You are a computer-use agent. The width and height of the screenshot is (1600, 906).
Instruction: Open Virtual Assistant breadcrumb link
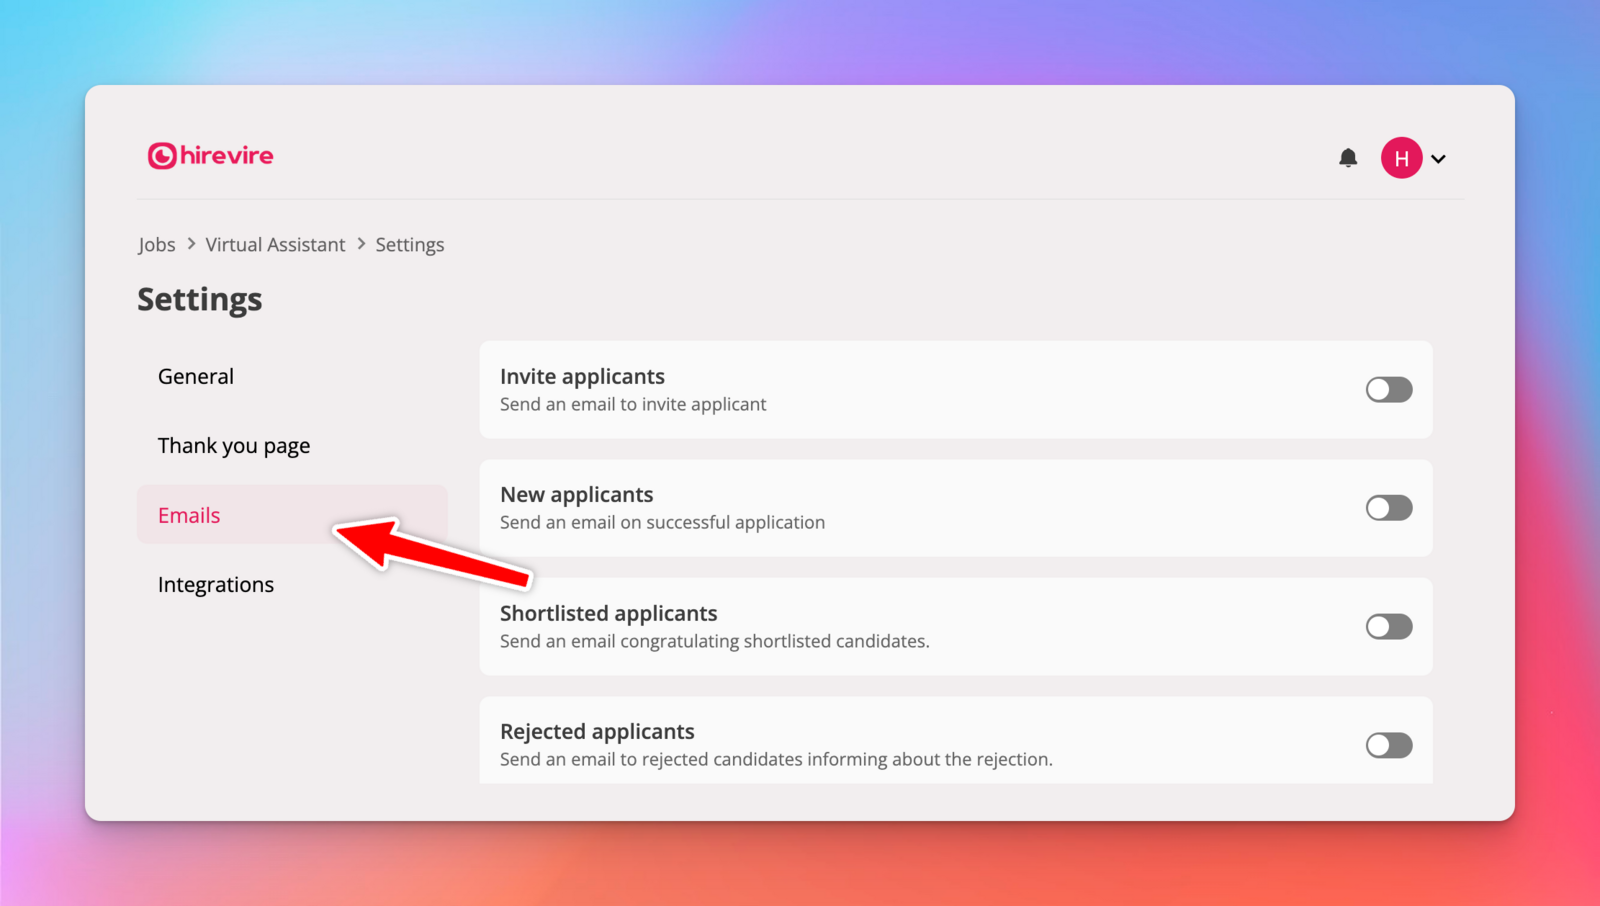tap(275, 245)
